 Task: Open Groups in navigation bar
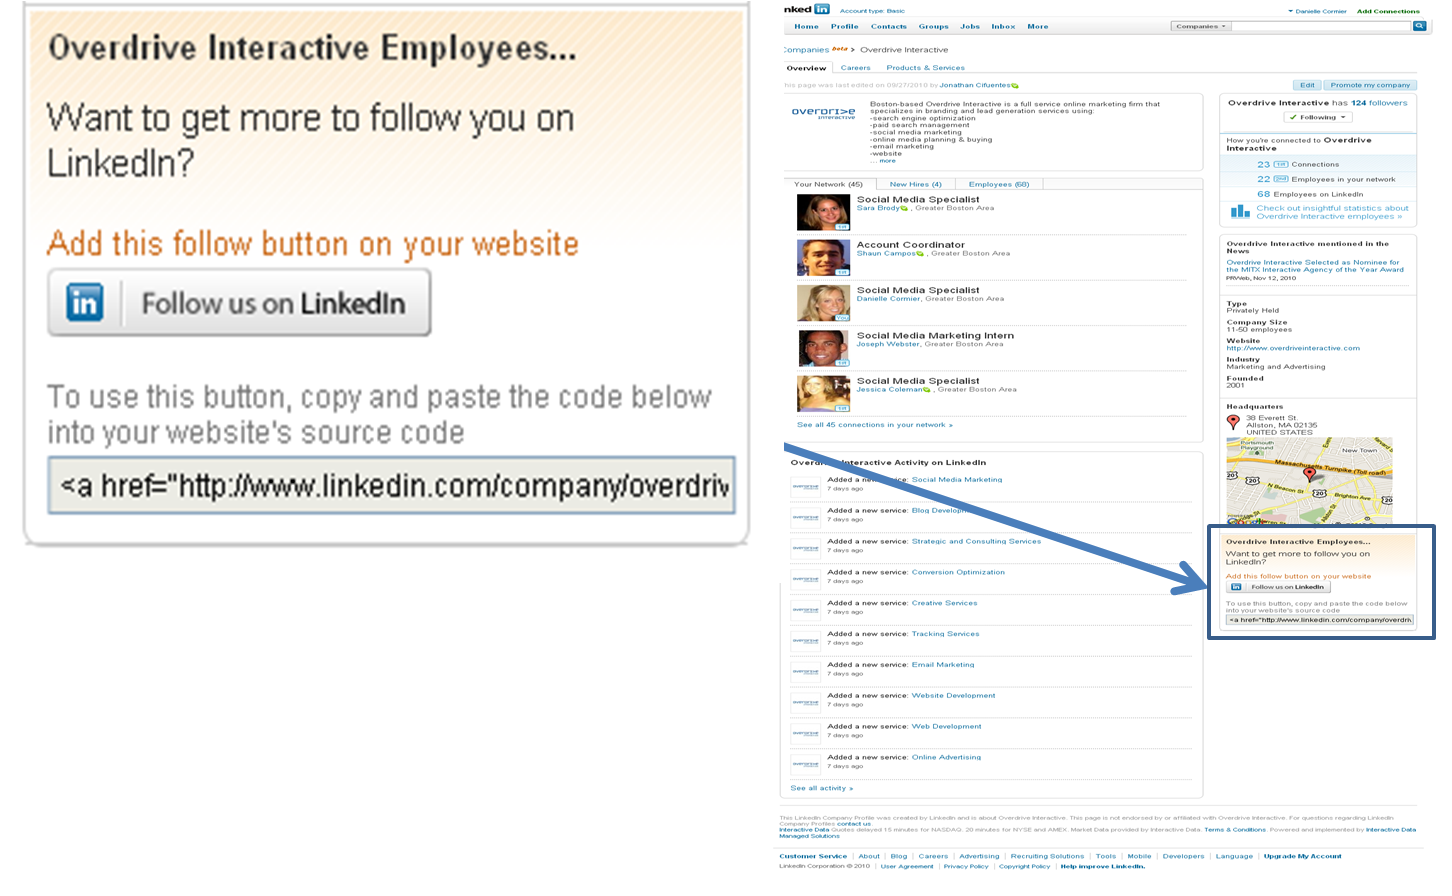click(x=933, y=27)
